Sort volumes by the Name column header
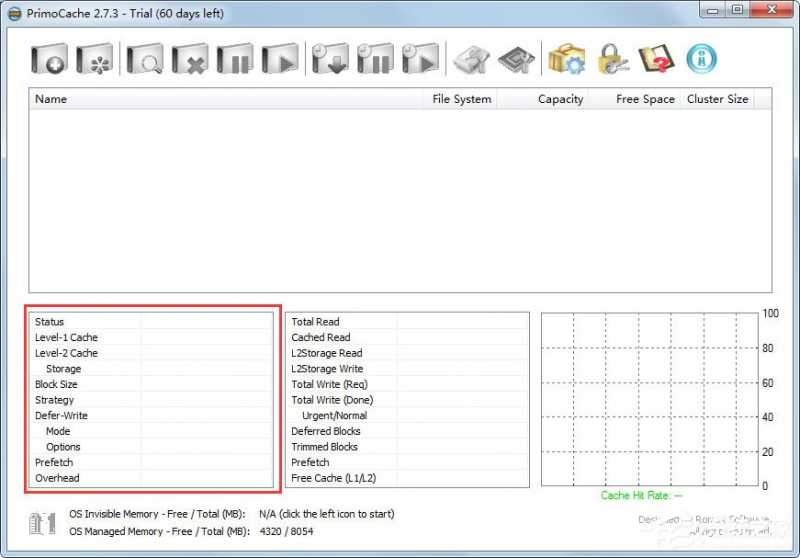Viewport: 800px width, 558px height. coord(51,99)
